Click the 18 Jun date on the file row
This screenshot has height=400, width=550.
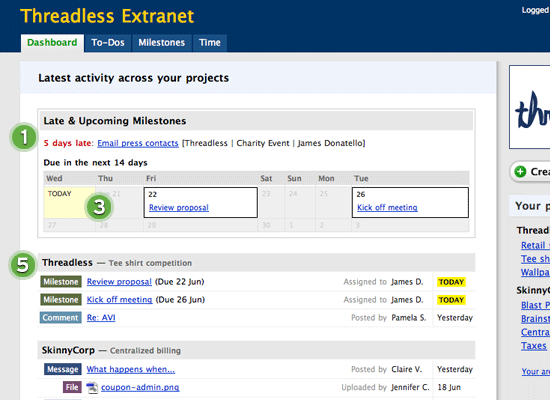coord(449,387)
